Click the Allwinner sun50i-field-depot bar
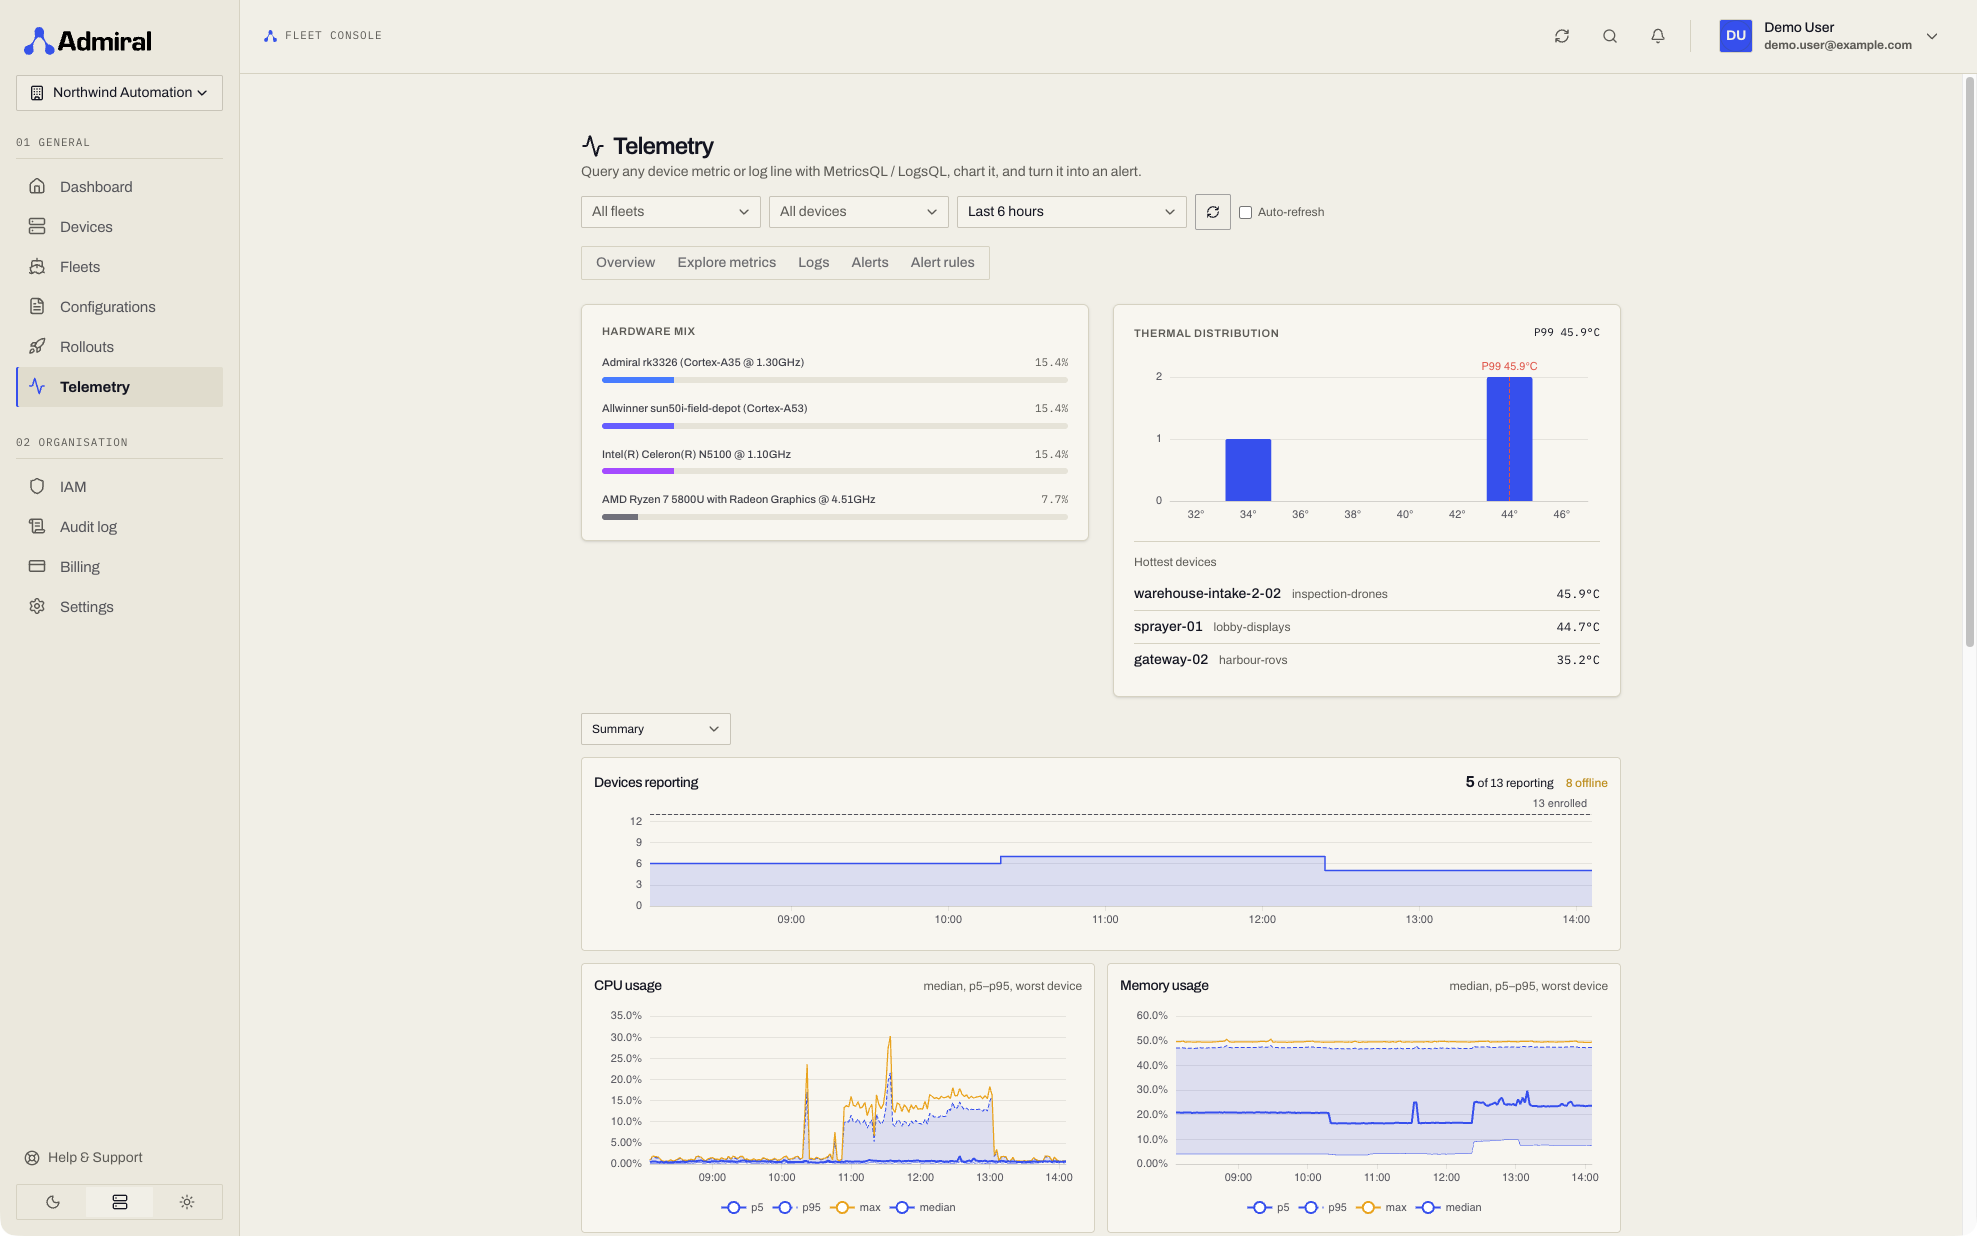 835,426
